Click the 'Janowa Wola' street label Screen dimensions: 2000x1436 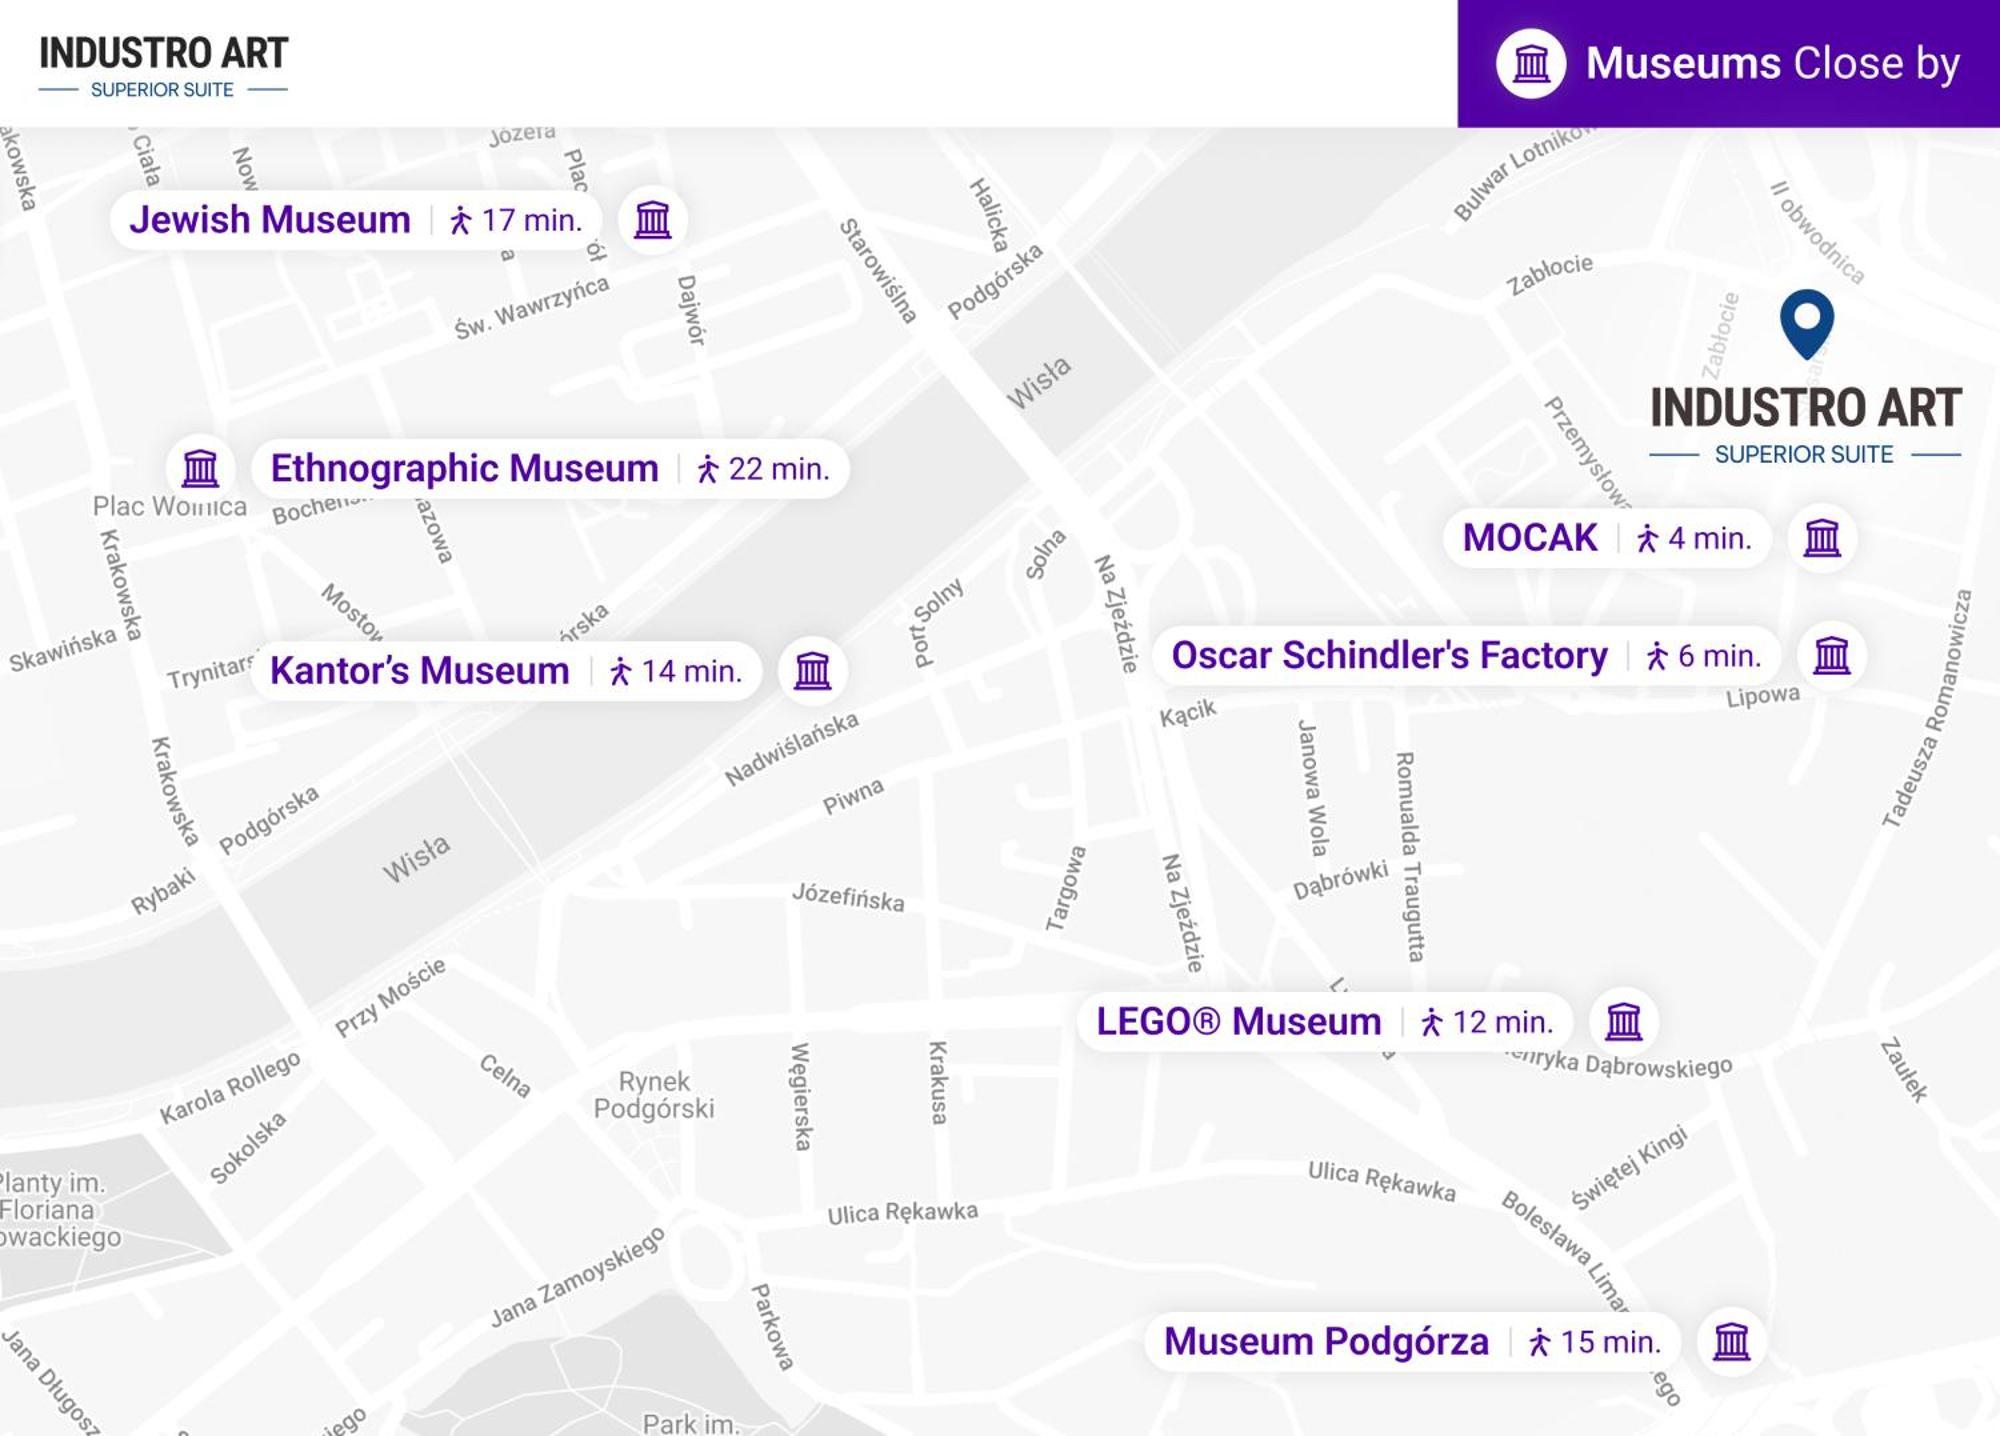[x=1311, y=788]
